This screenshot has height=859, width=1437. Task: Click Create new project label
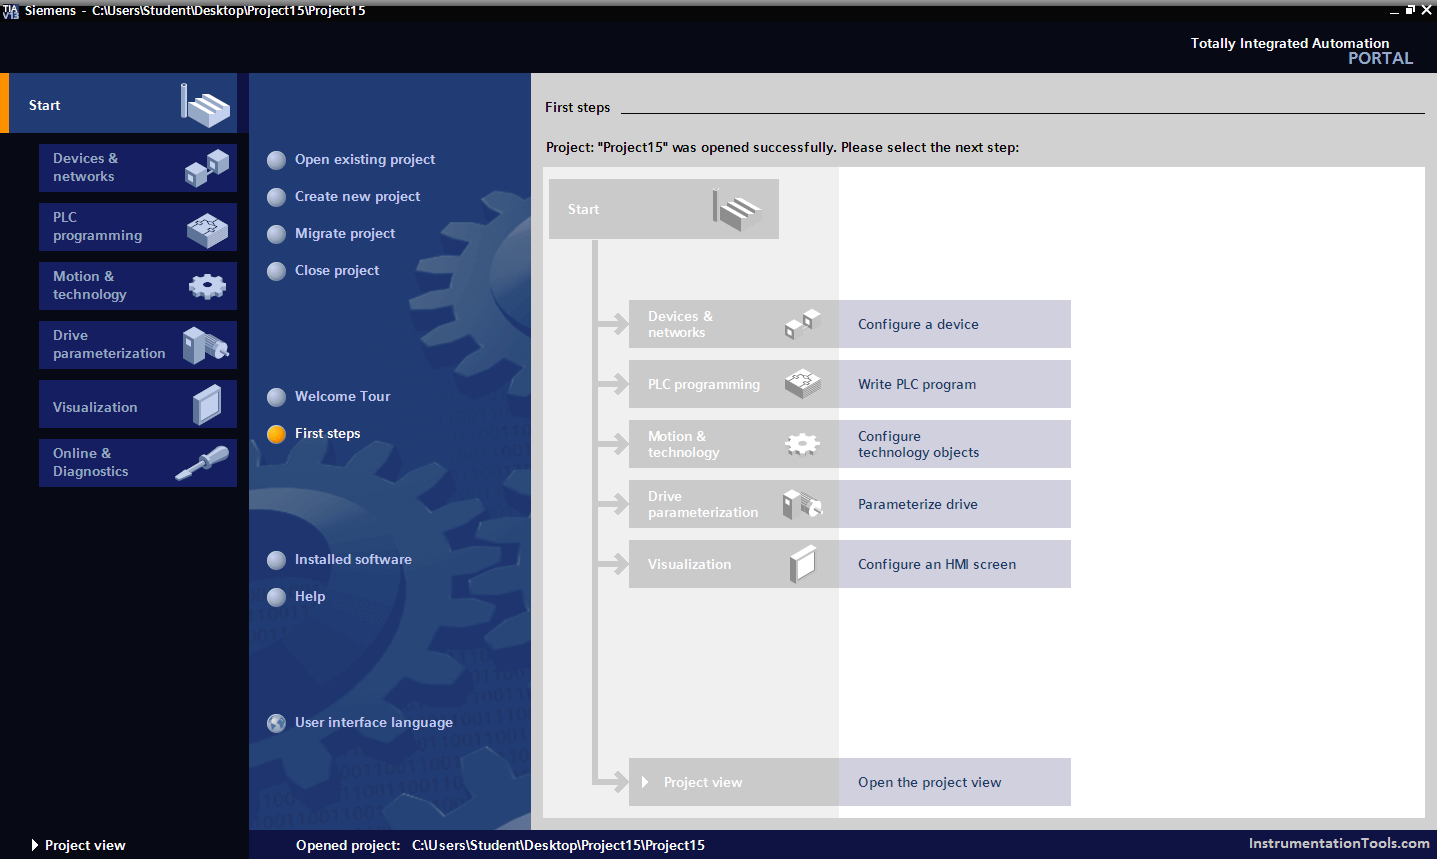click(357, 196)
